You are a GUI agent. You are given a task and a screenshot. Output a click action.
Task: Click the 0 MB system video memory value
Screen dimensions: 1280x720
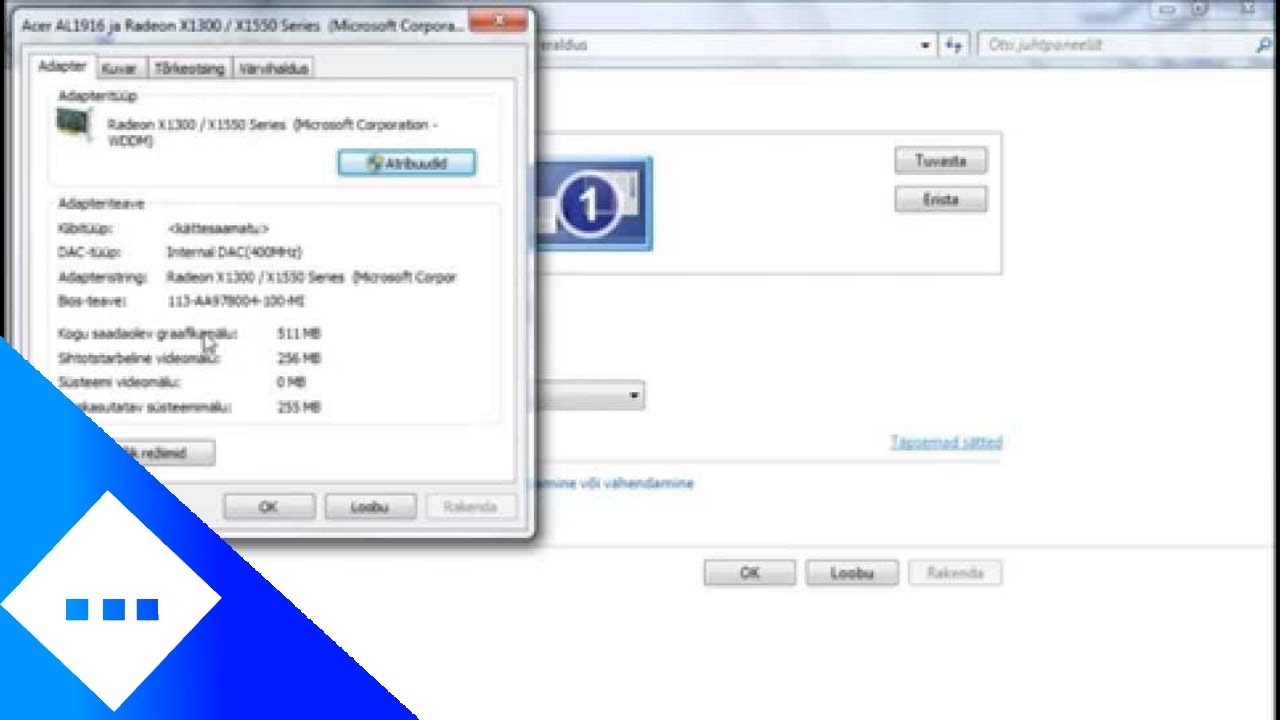[291, 382]
